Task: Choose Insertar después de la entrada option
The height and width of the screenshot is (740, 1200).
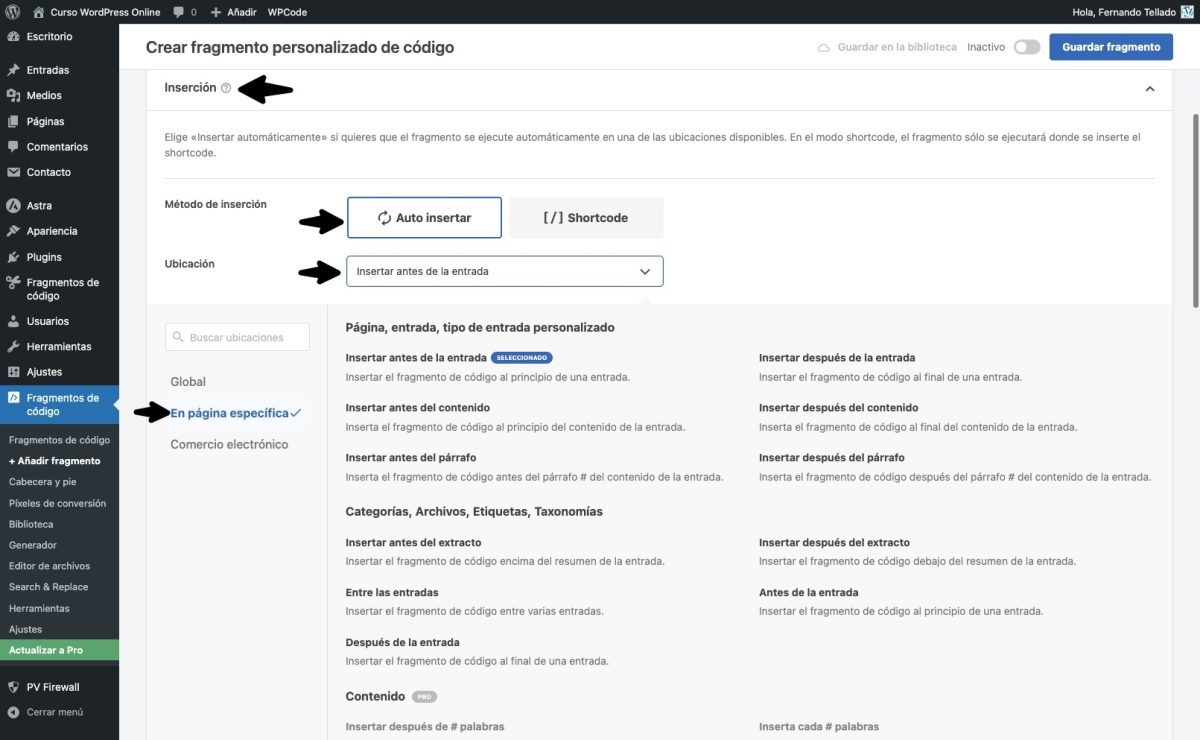Action: pyautogui.click(x=837, y=358)
